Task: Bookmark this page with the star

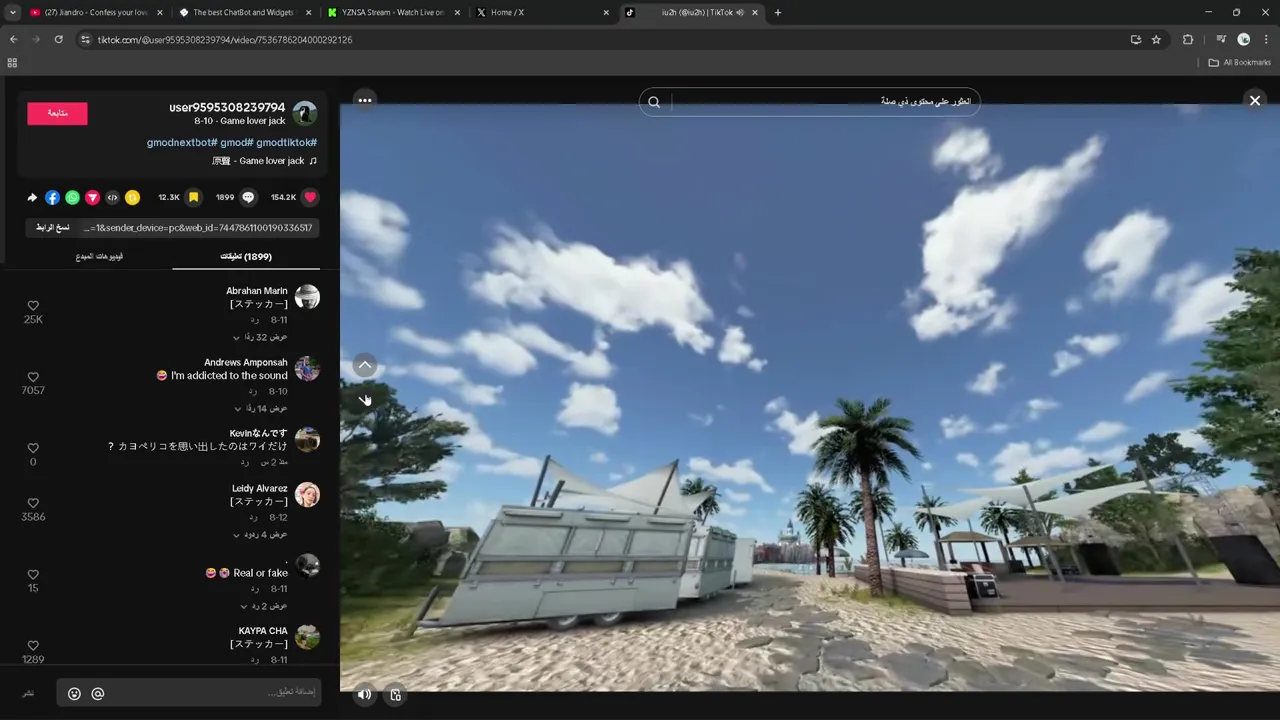Action: (1157, 39)
